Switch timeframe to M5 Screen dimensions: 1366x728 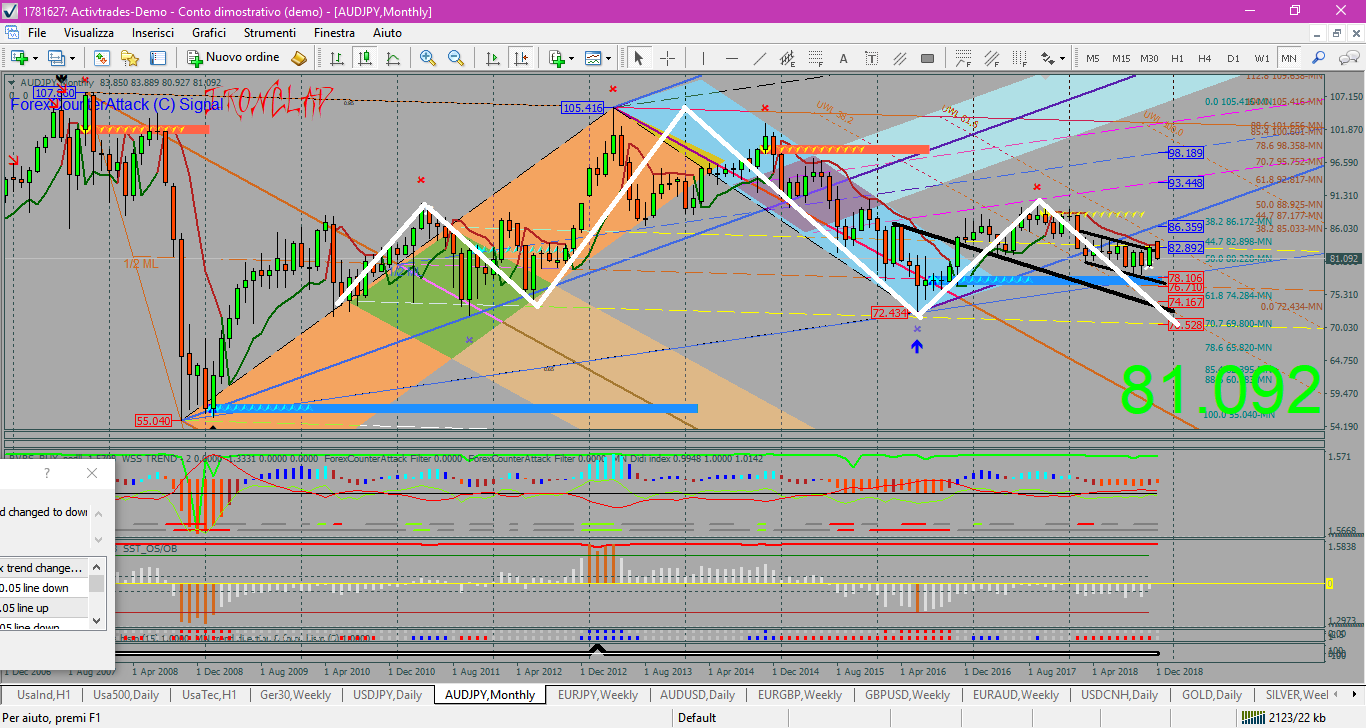(1093, 58)
